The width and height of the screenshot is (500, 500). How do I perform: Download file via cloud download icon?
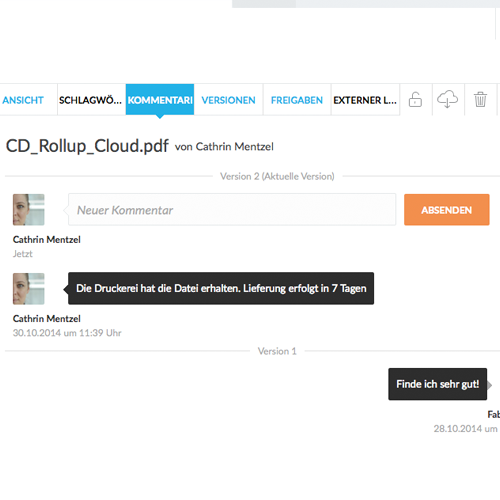point(447,99)
